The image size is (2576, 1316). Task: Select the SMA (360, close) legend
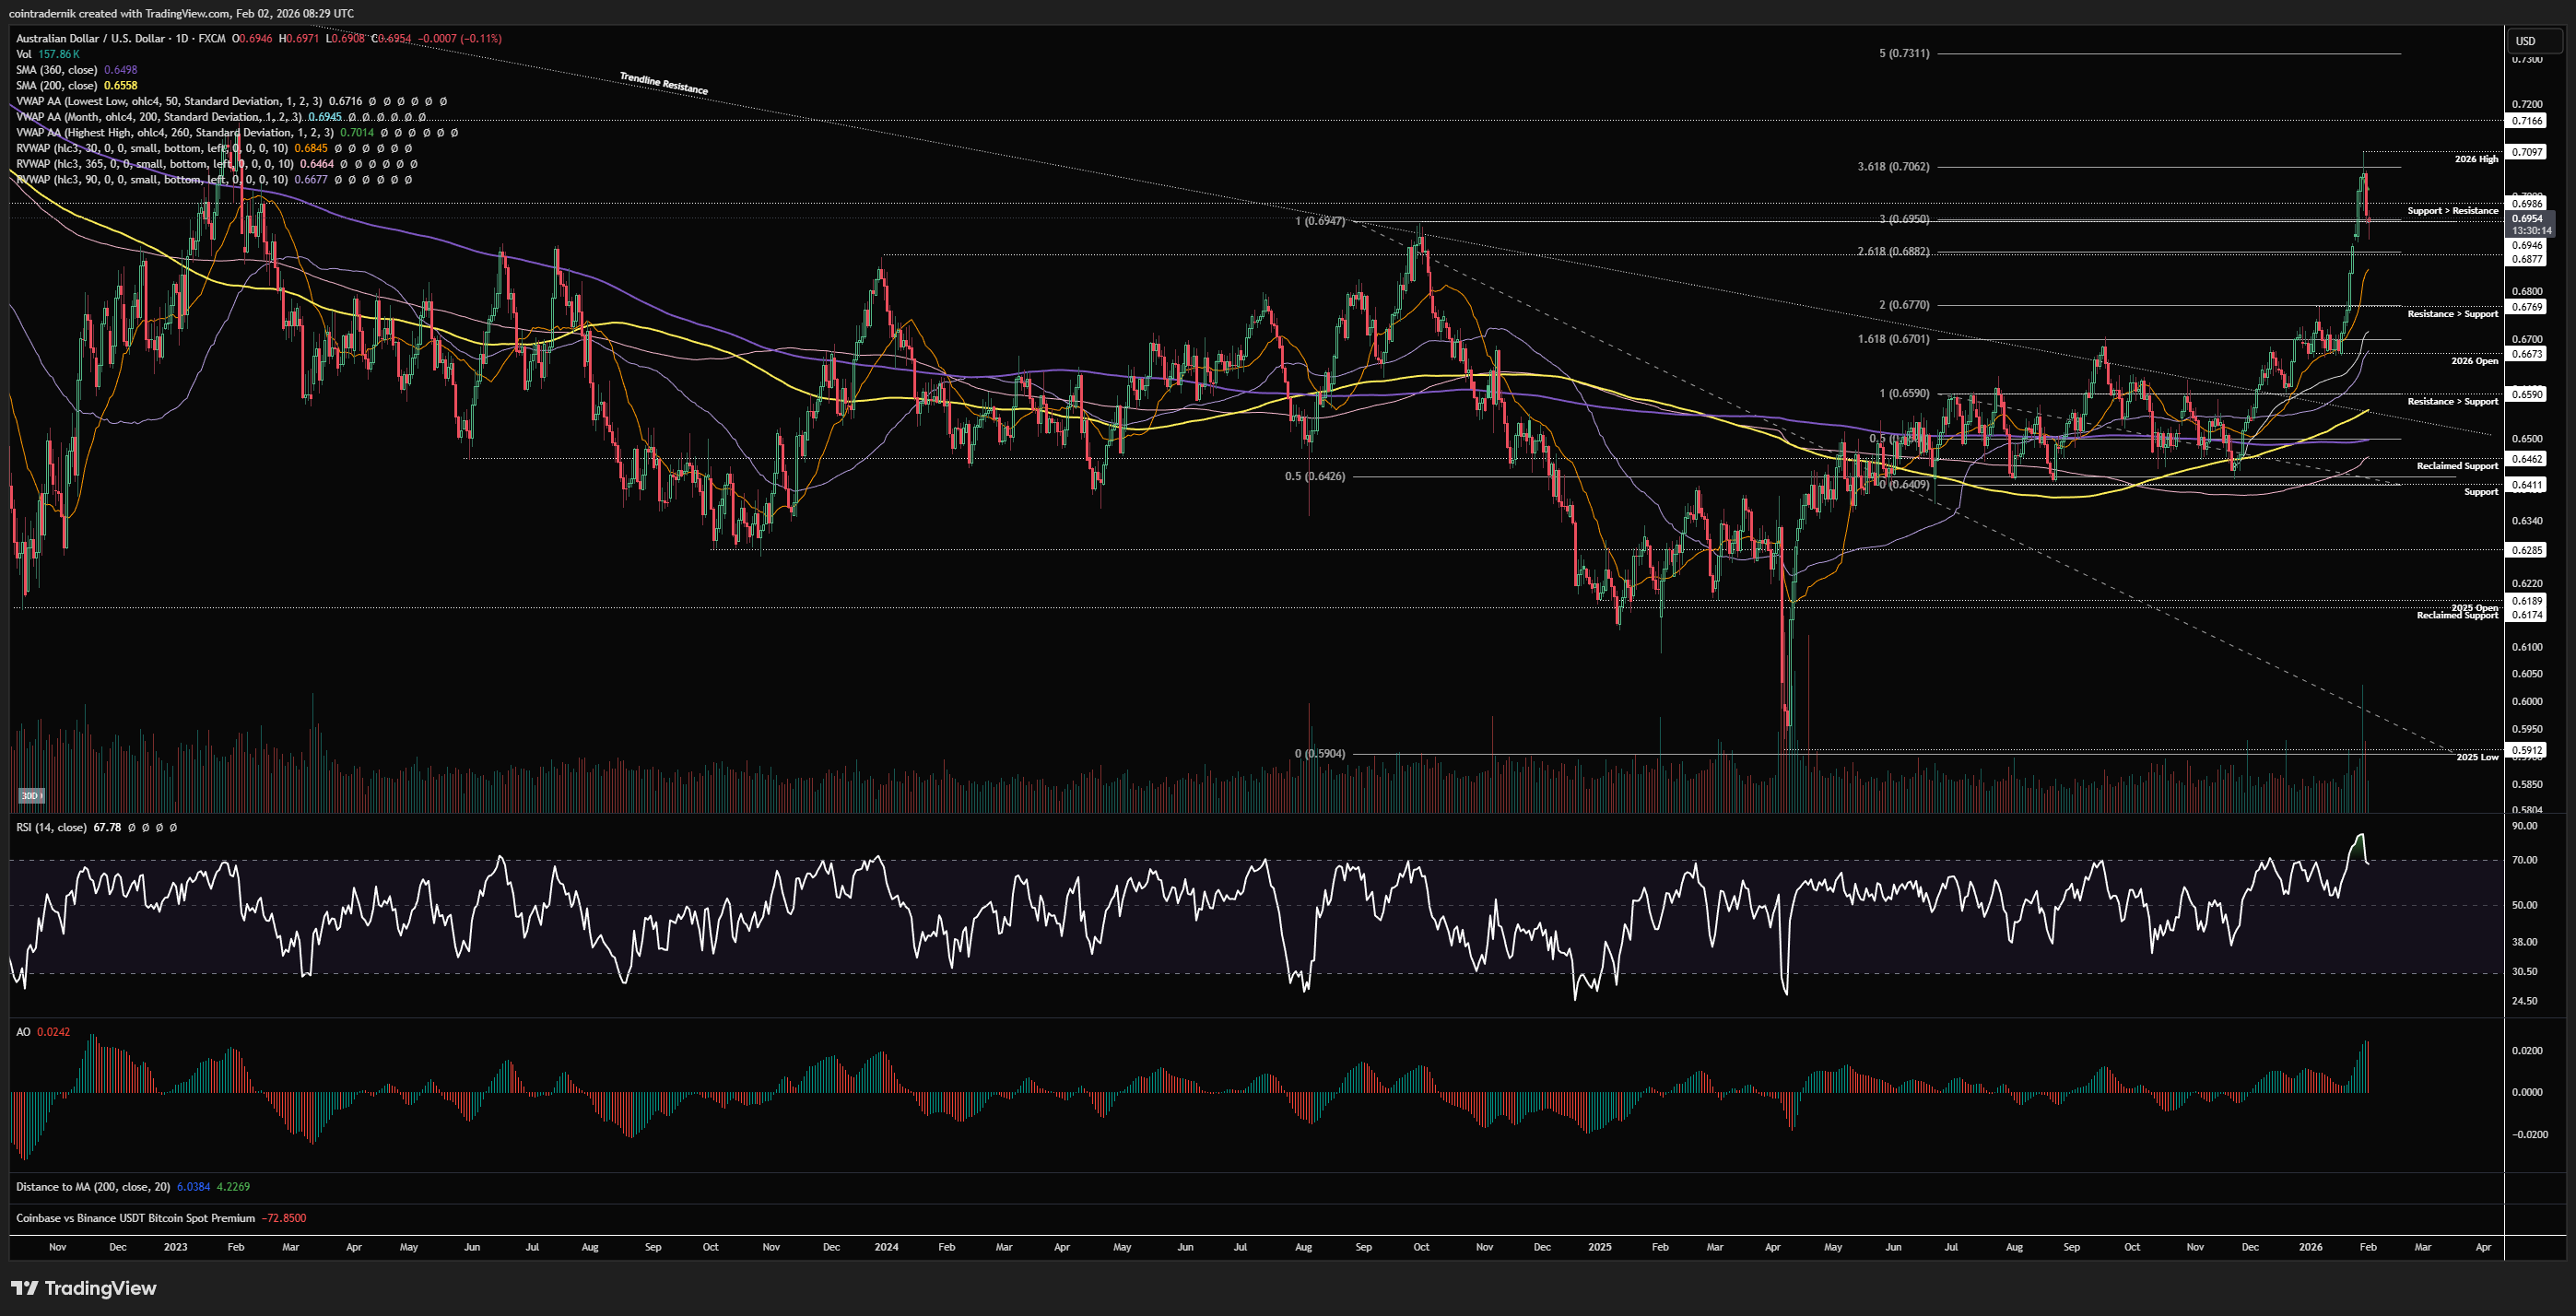[57, 70]
